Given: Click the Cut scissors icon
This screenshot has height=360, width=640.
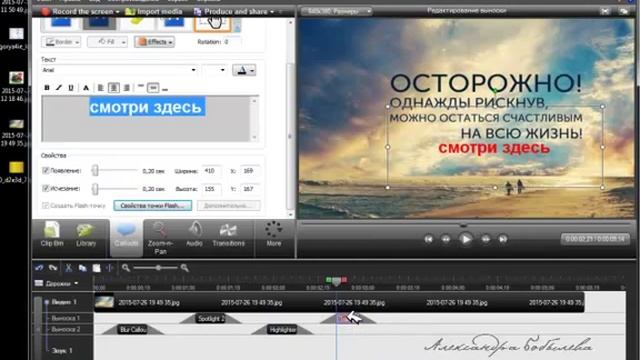Looking at the screenshot, I should (68, 268).
